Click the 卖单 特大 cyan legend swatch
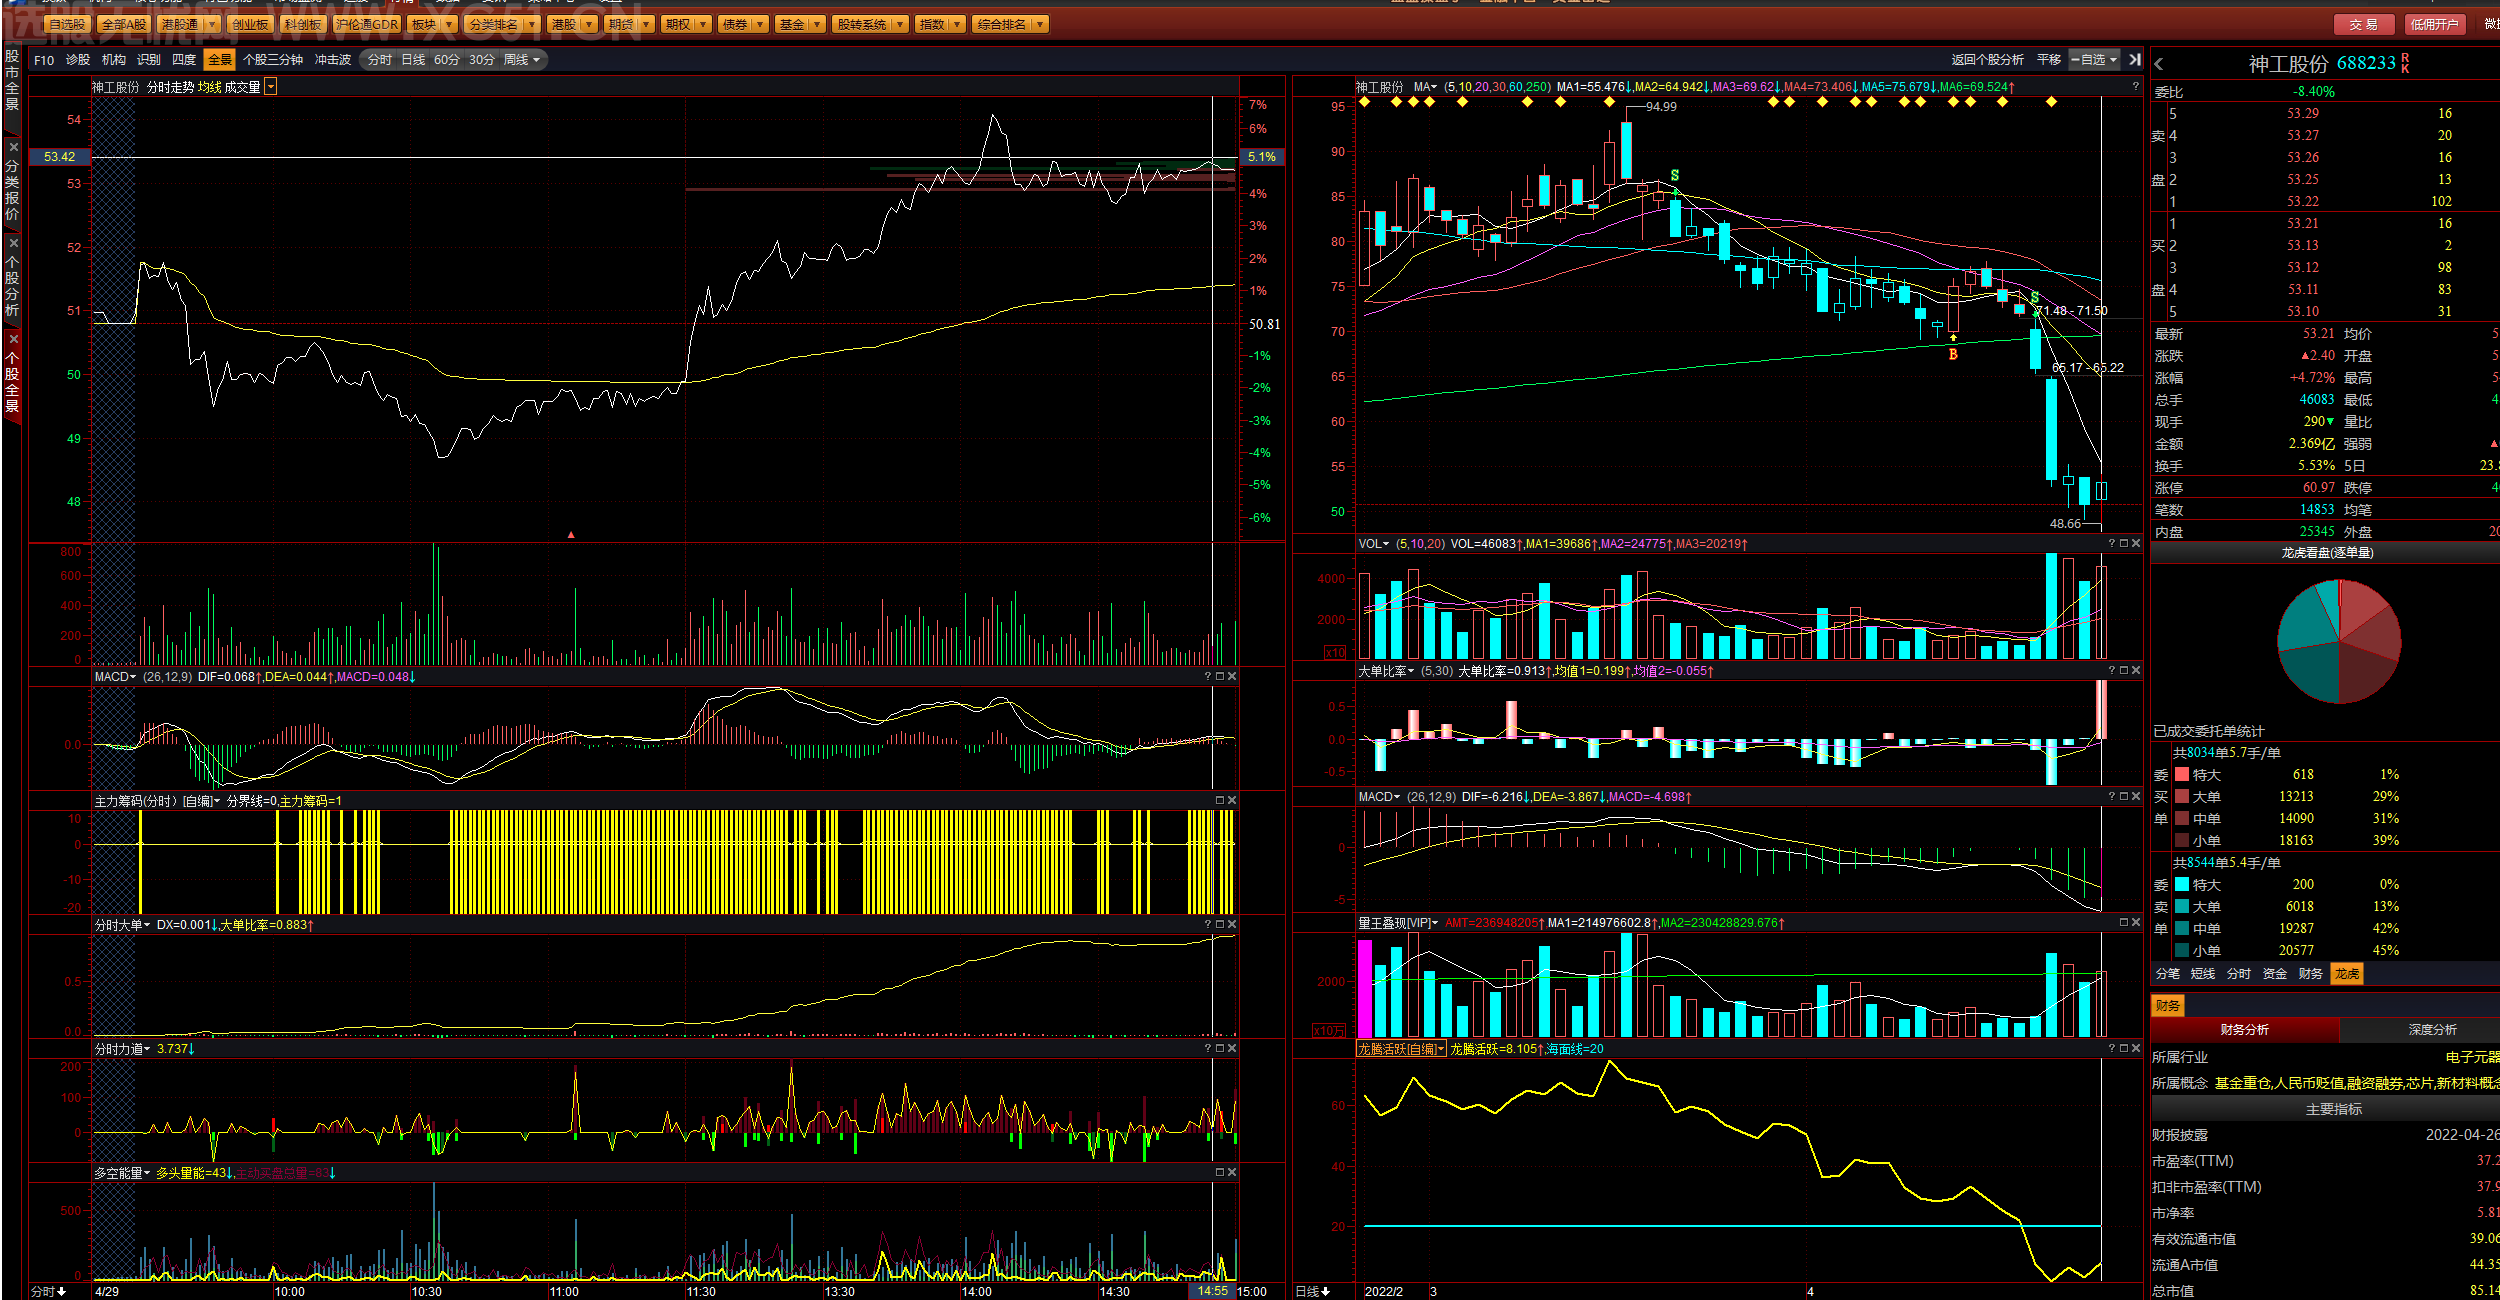2500x1300 pixels. pos(2182,885)
